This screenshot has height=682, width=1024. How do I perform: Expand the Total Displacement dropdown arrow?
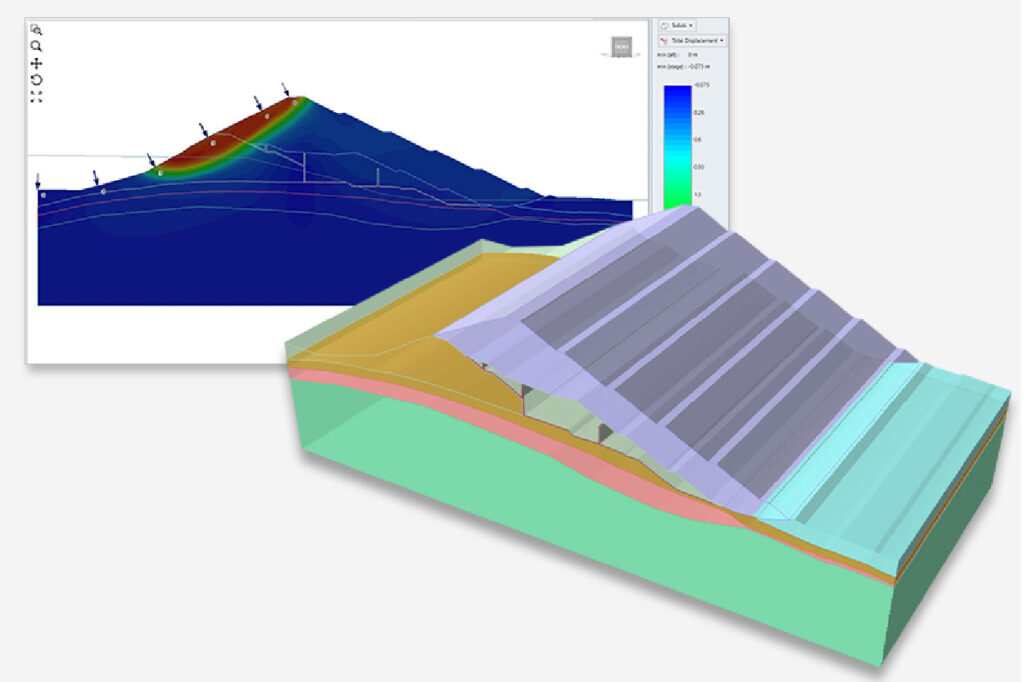pyautogui.click(x=720, y=40)
